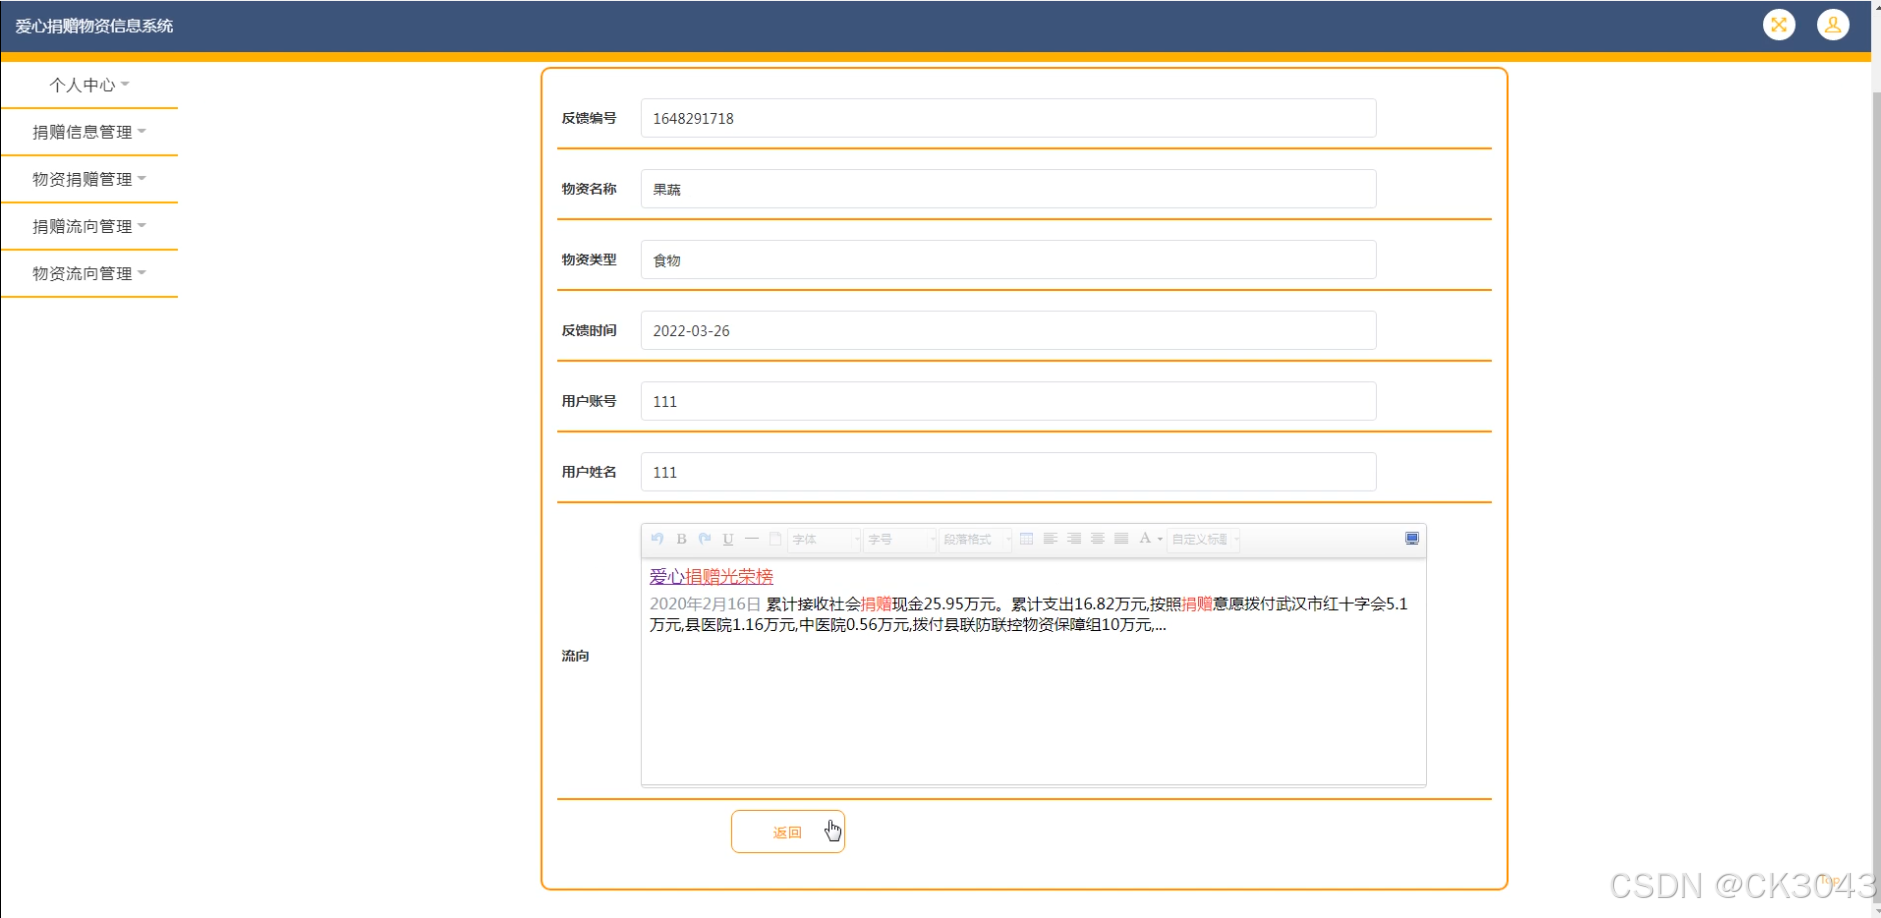Open the 爱心捐赠光荣榜 link

pos(711,576)
